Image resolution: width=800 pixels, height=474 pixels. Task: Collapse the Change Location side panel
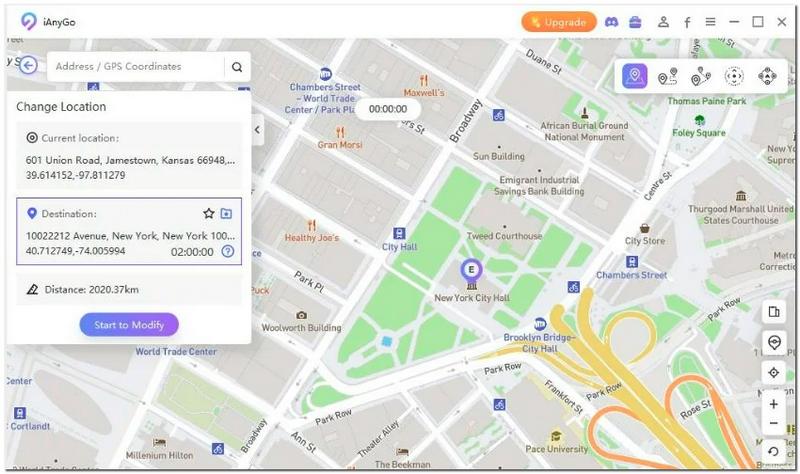(x=258, y=130)
